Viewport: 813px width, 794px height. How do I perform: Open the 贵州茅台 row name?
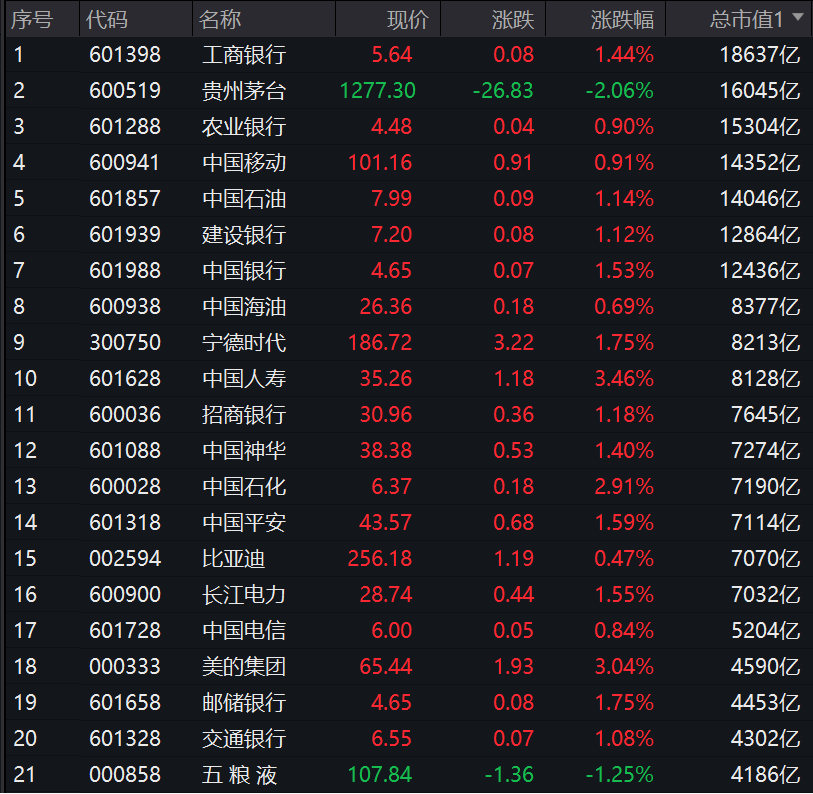click(244, 91)
